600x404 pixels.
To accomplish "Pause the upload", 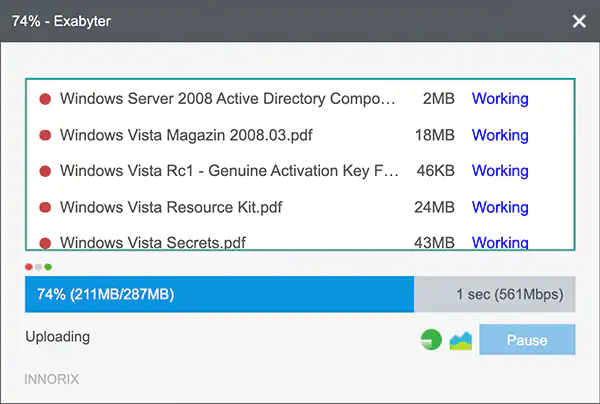I will tap(527, 340).
